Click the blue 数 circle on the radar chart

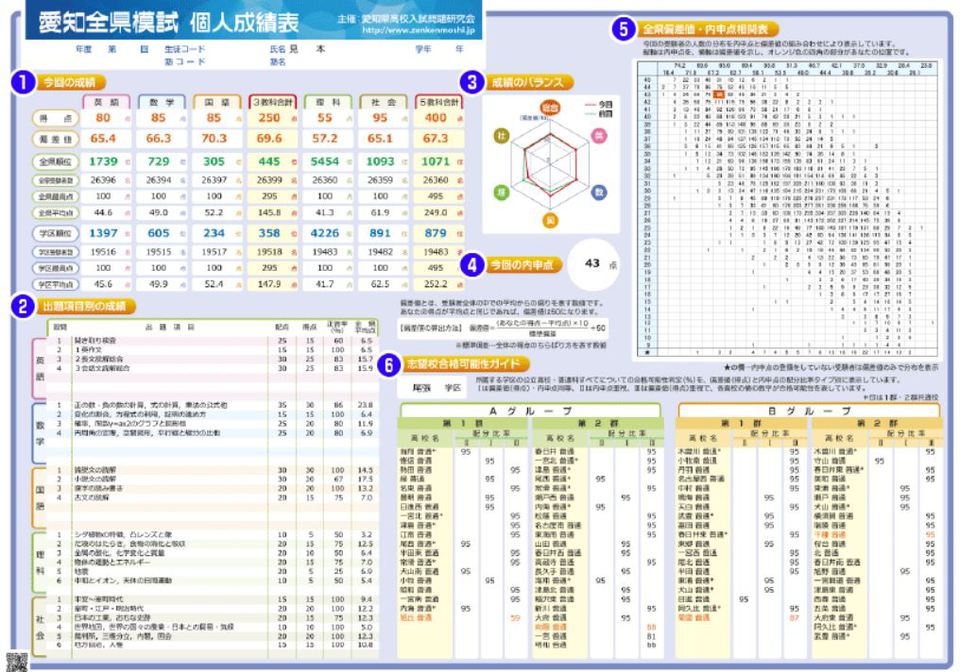click(599, 192)
